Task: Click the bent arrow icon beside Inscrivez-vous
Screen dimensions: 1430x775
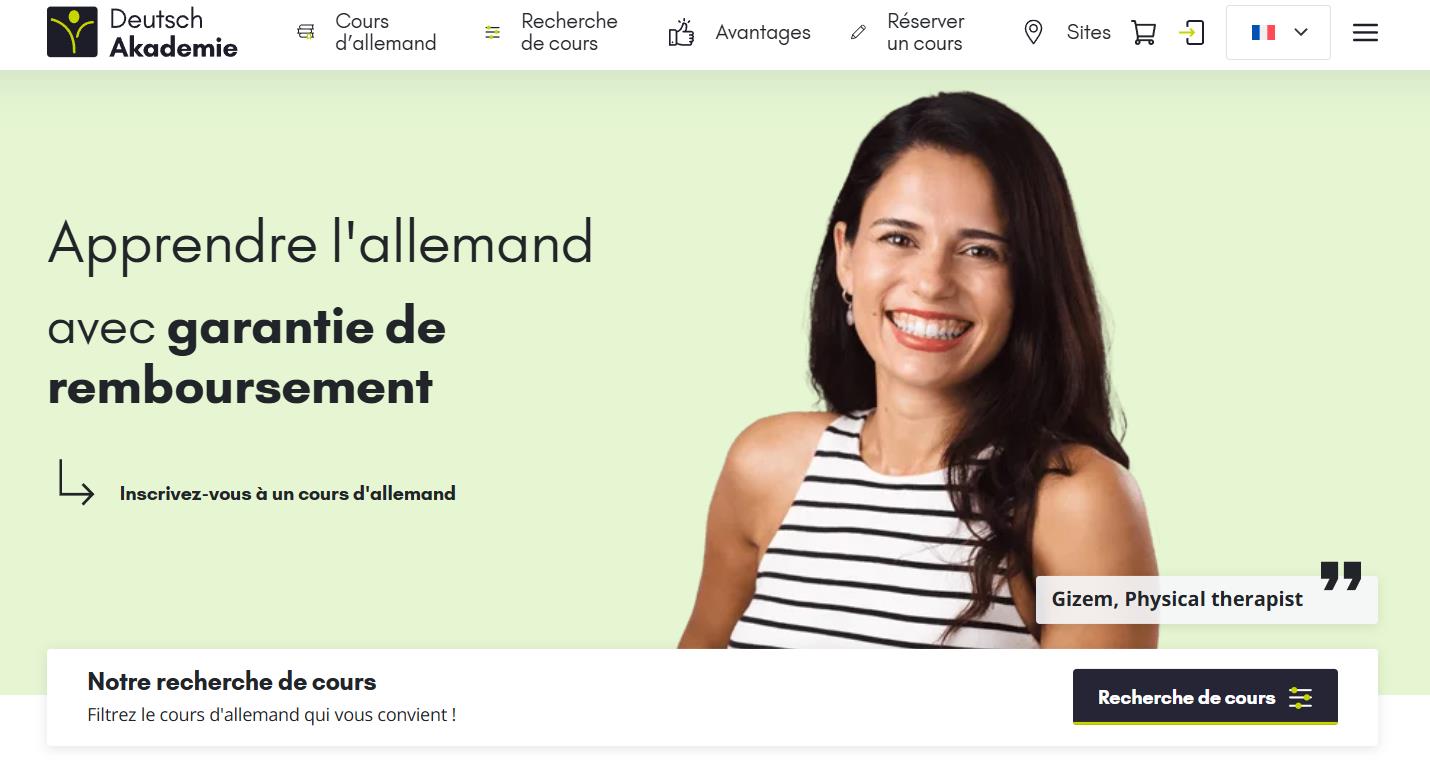Action: click(x=76, y=482)
